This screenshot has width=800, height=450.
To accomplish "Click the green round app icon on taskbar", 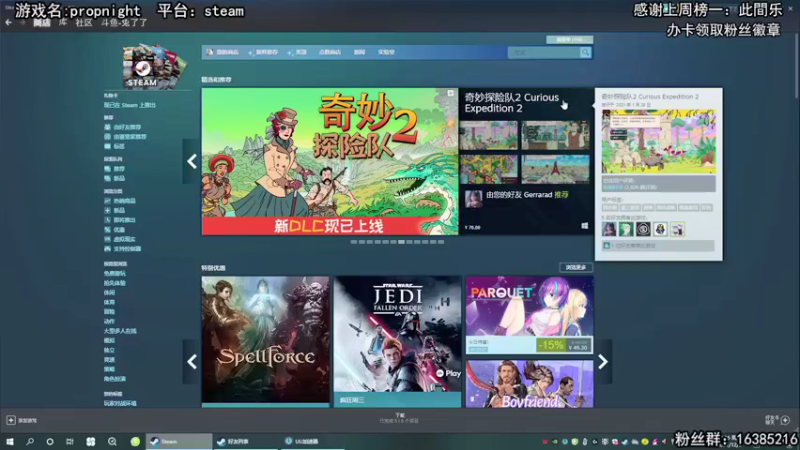I will 135,441.
